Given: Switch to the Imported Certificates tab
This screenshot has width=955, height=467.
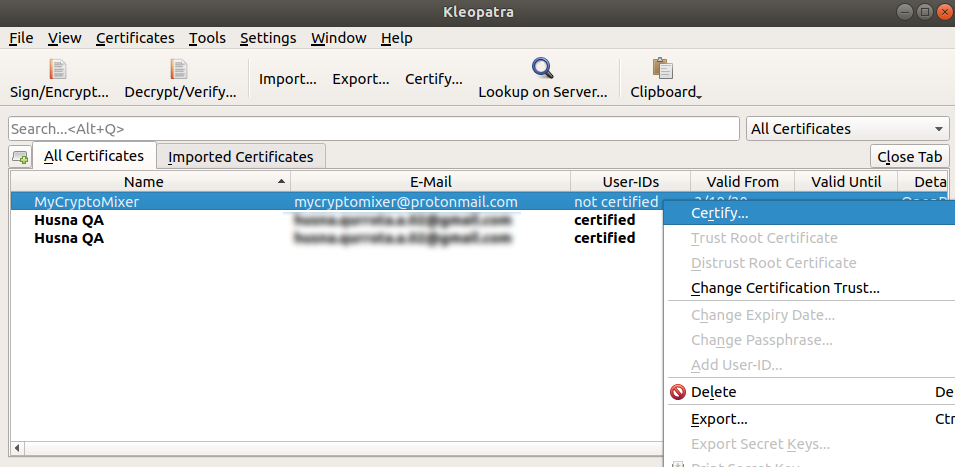Looking at the screenshot, I should tap(241, 157).
